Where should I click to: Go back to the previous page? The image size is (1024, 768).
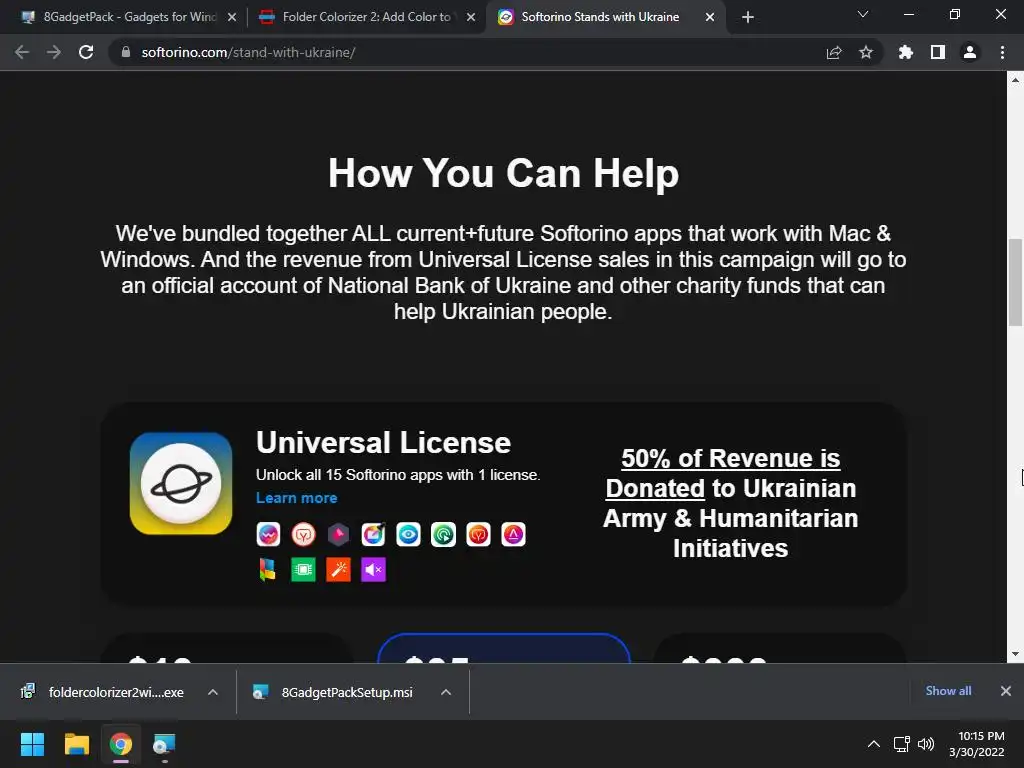click(22, 52)
